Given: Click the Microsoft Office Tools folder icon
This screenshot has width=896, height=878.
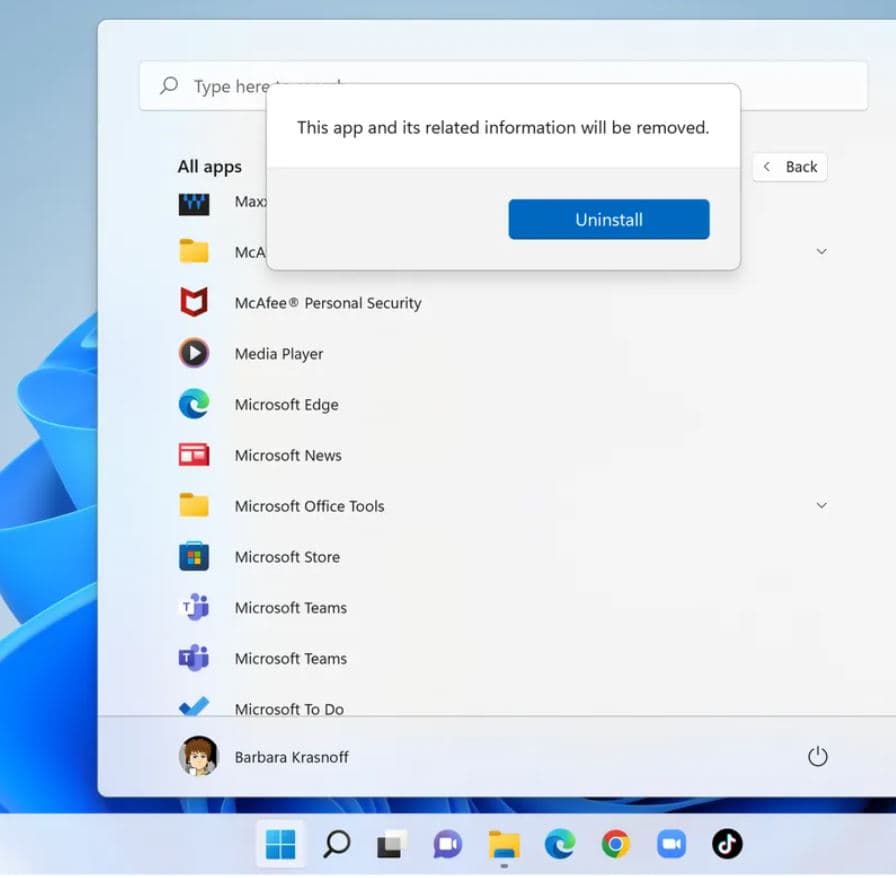Looking at the screenshot, I should point(194,505).
